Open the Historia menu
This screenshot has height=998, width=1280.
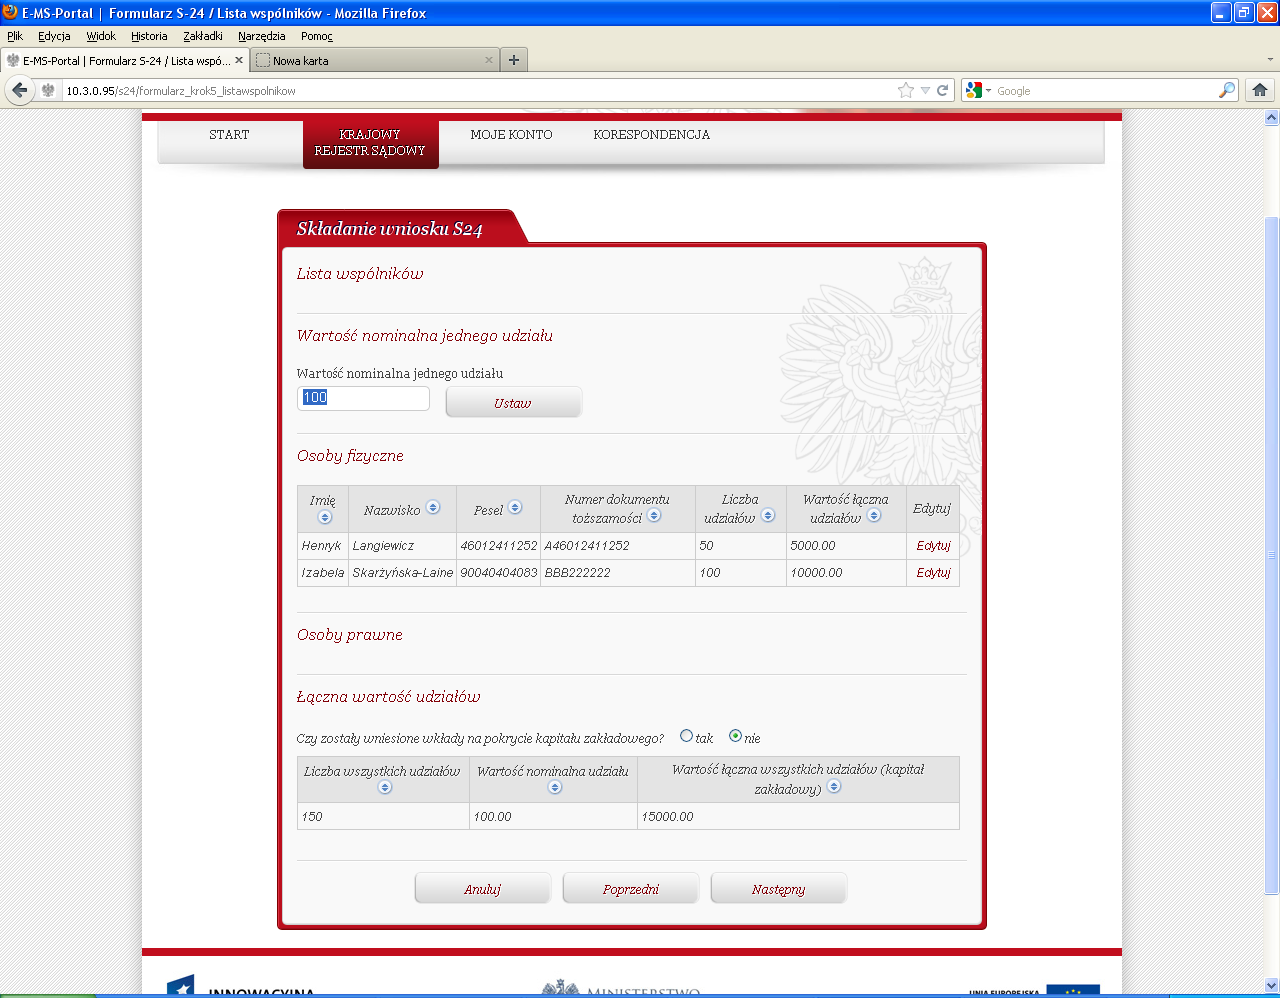[x=149, y=36]
